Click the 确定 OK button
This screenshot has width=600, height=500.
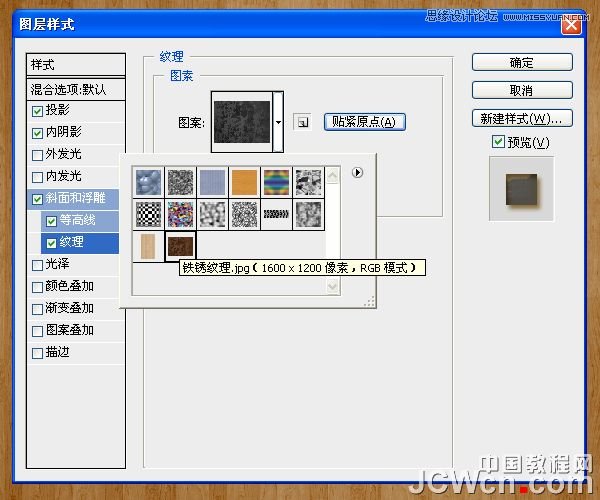tap(522, 62)
